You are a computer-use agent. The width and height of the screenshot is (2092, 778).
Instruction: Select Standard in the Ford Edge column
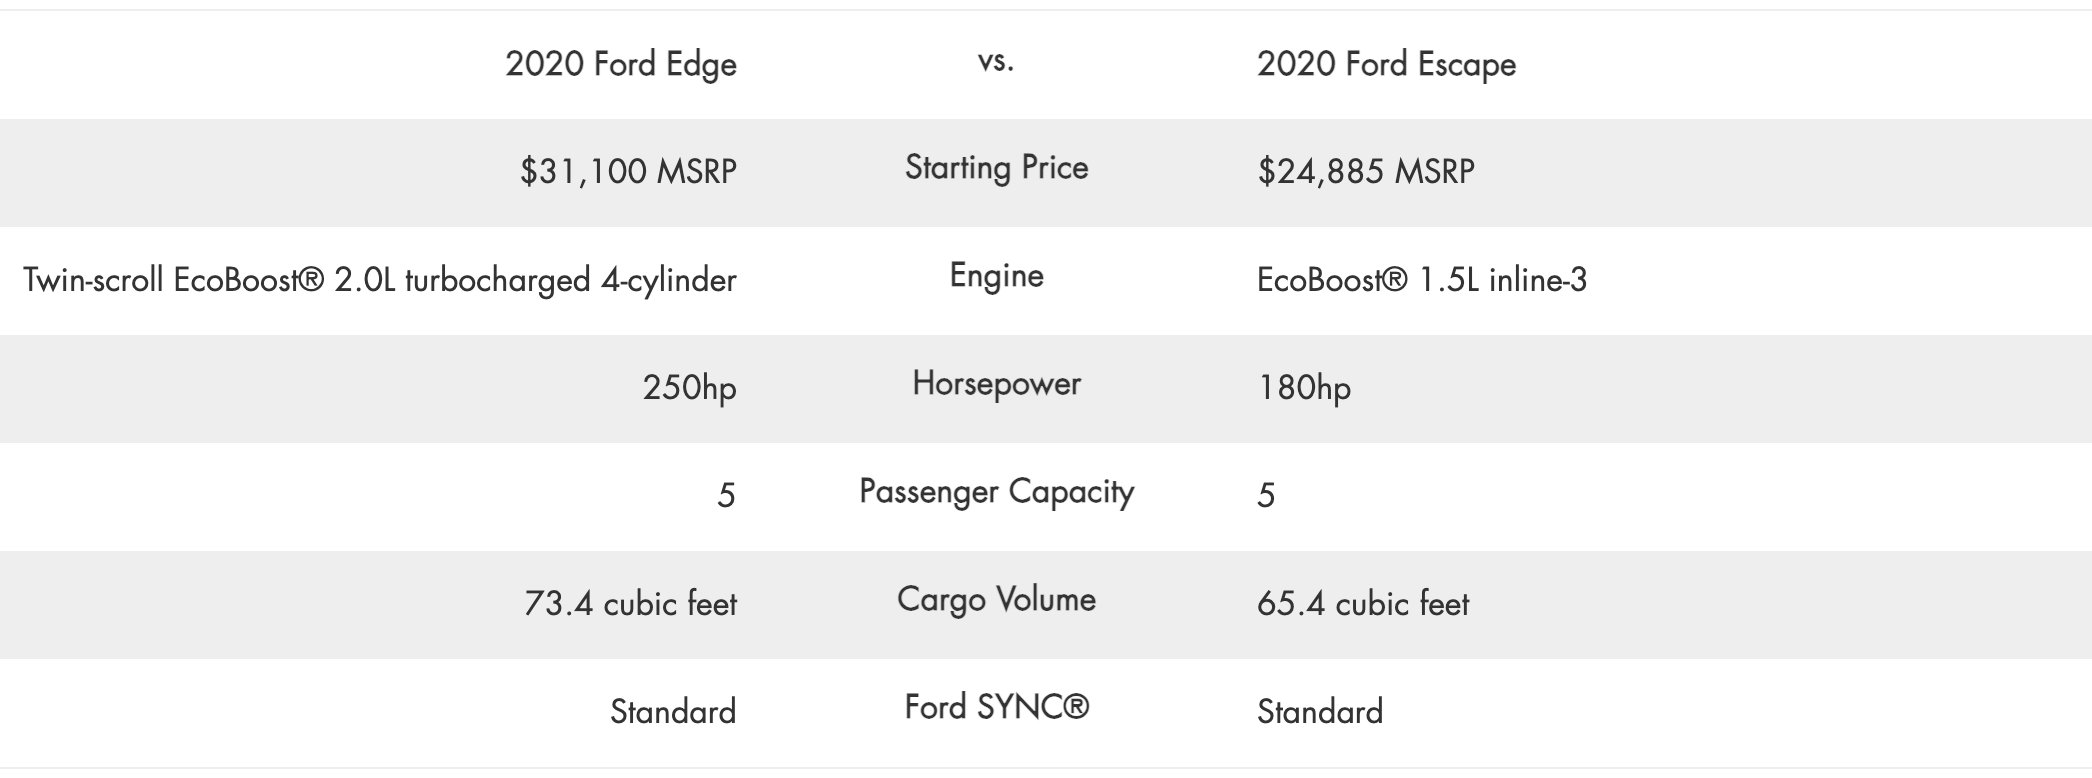673,712
